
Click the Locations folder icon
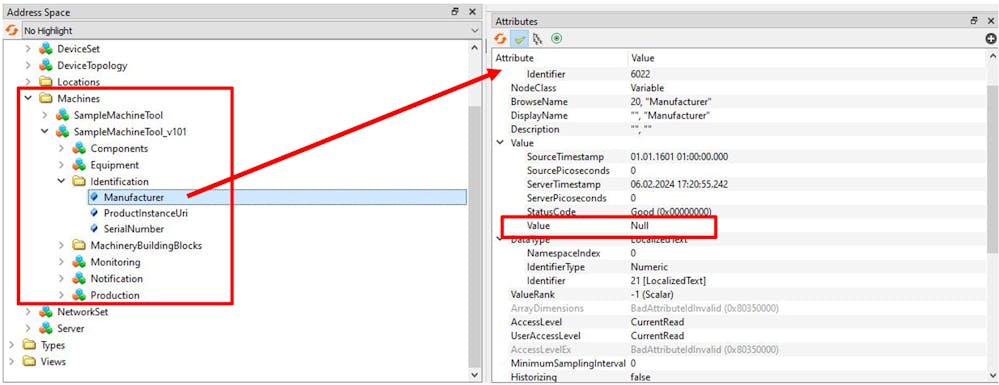(45, 82)
